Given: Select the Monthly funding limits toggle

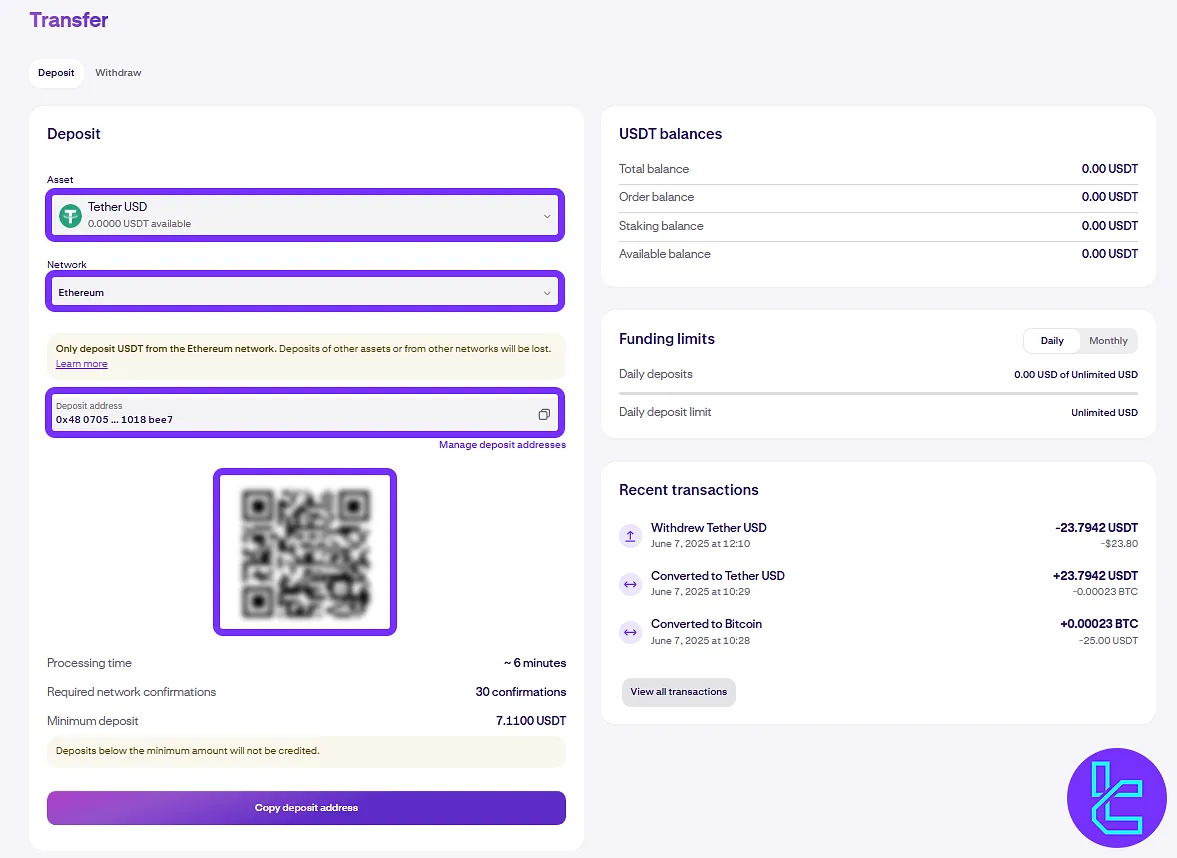Looking at the screenshot, I should 1108,341.
